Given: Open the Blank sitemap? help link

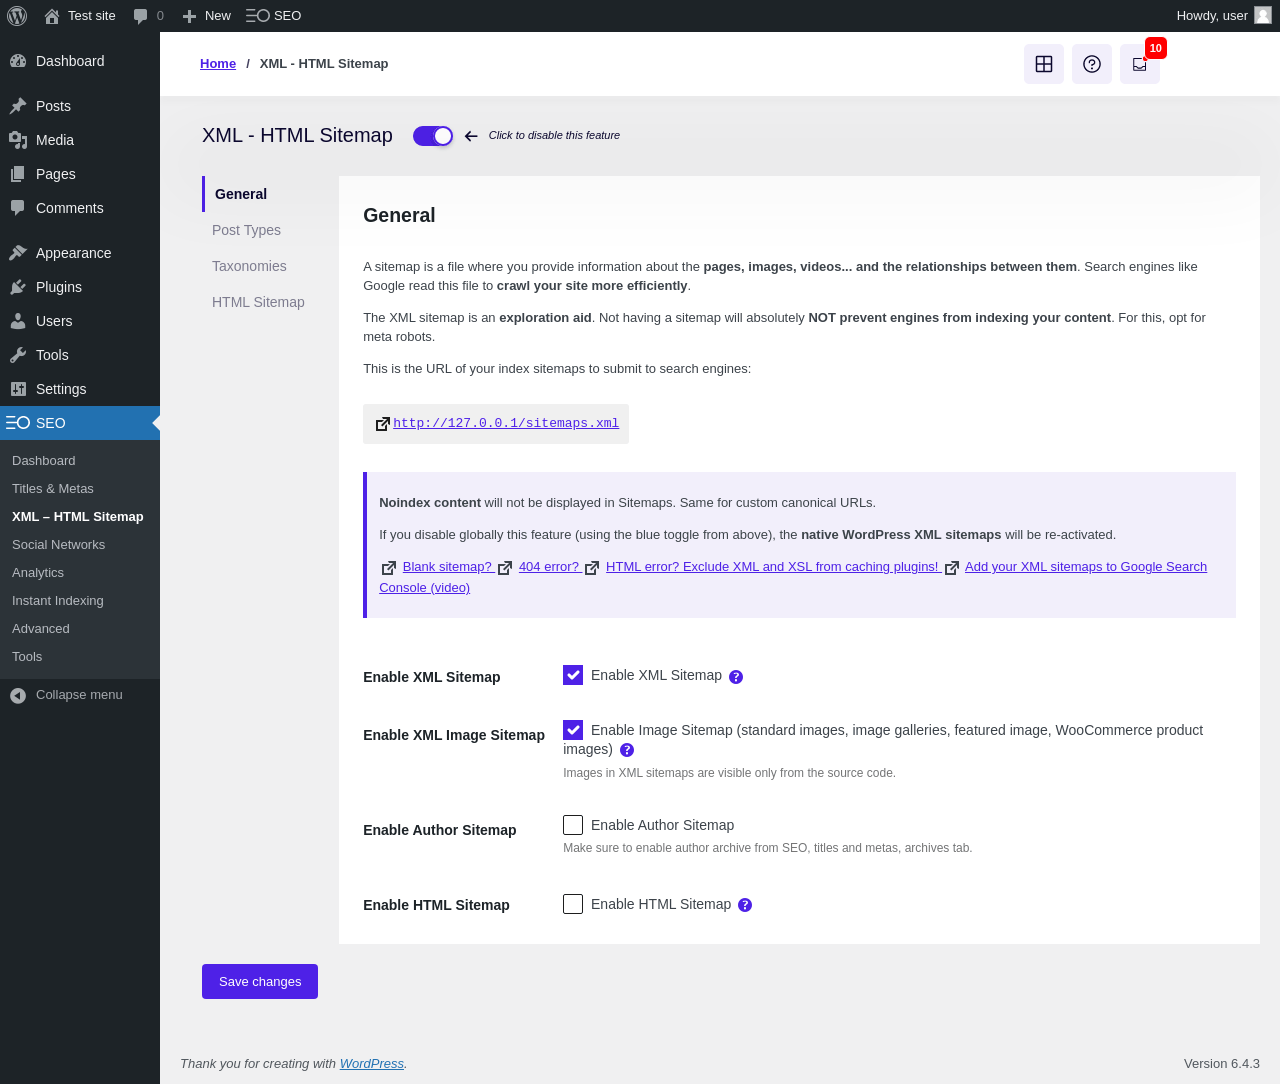Looking at the screenshot, I should 447,567.
